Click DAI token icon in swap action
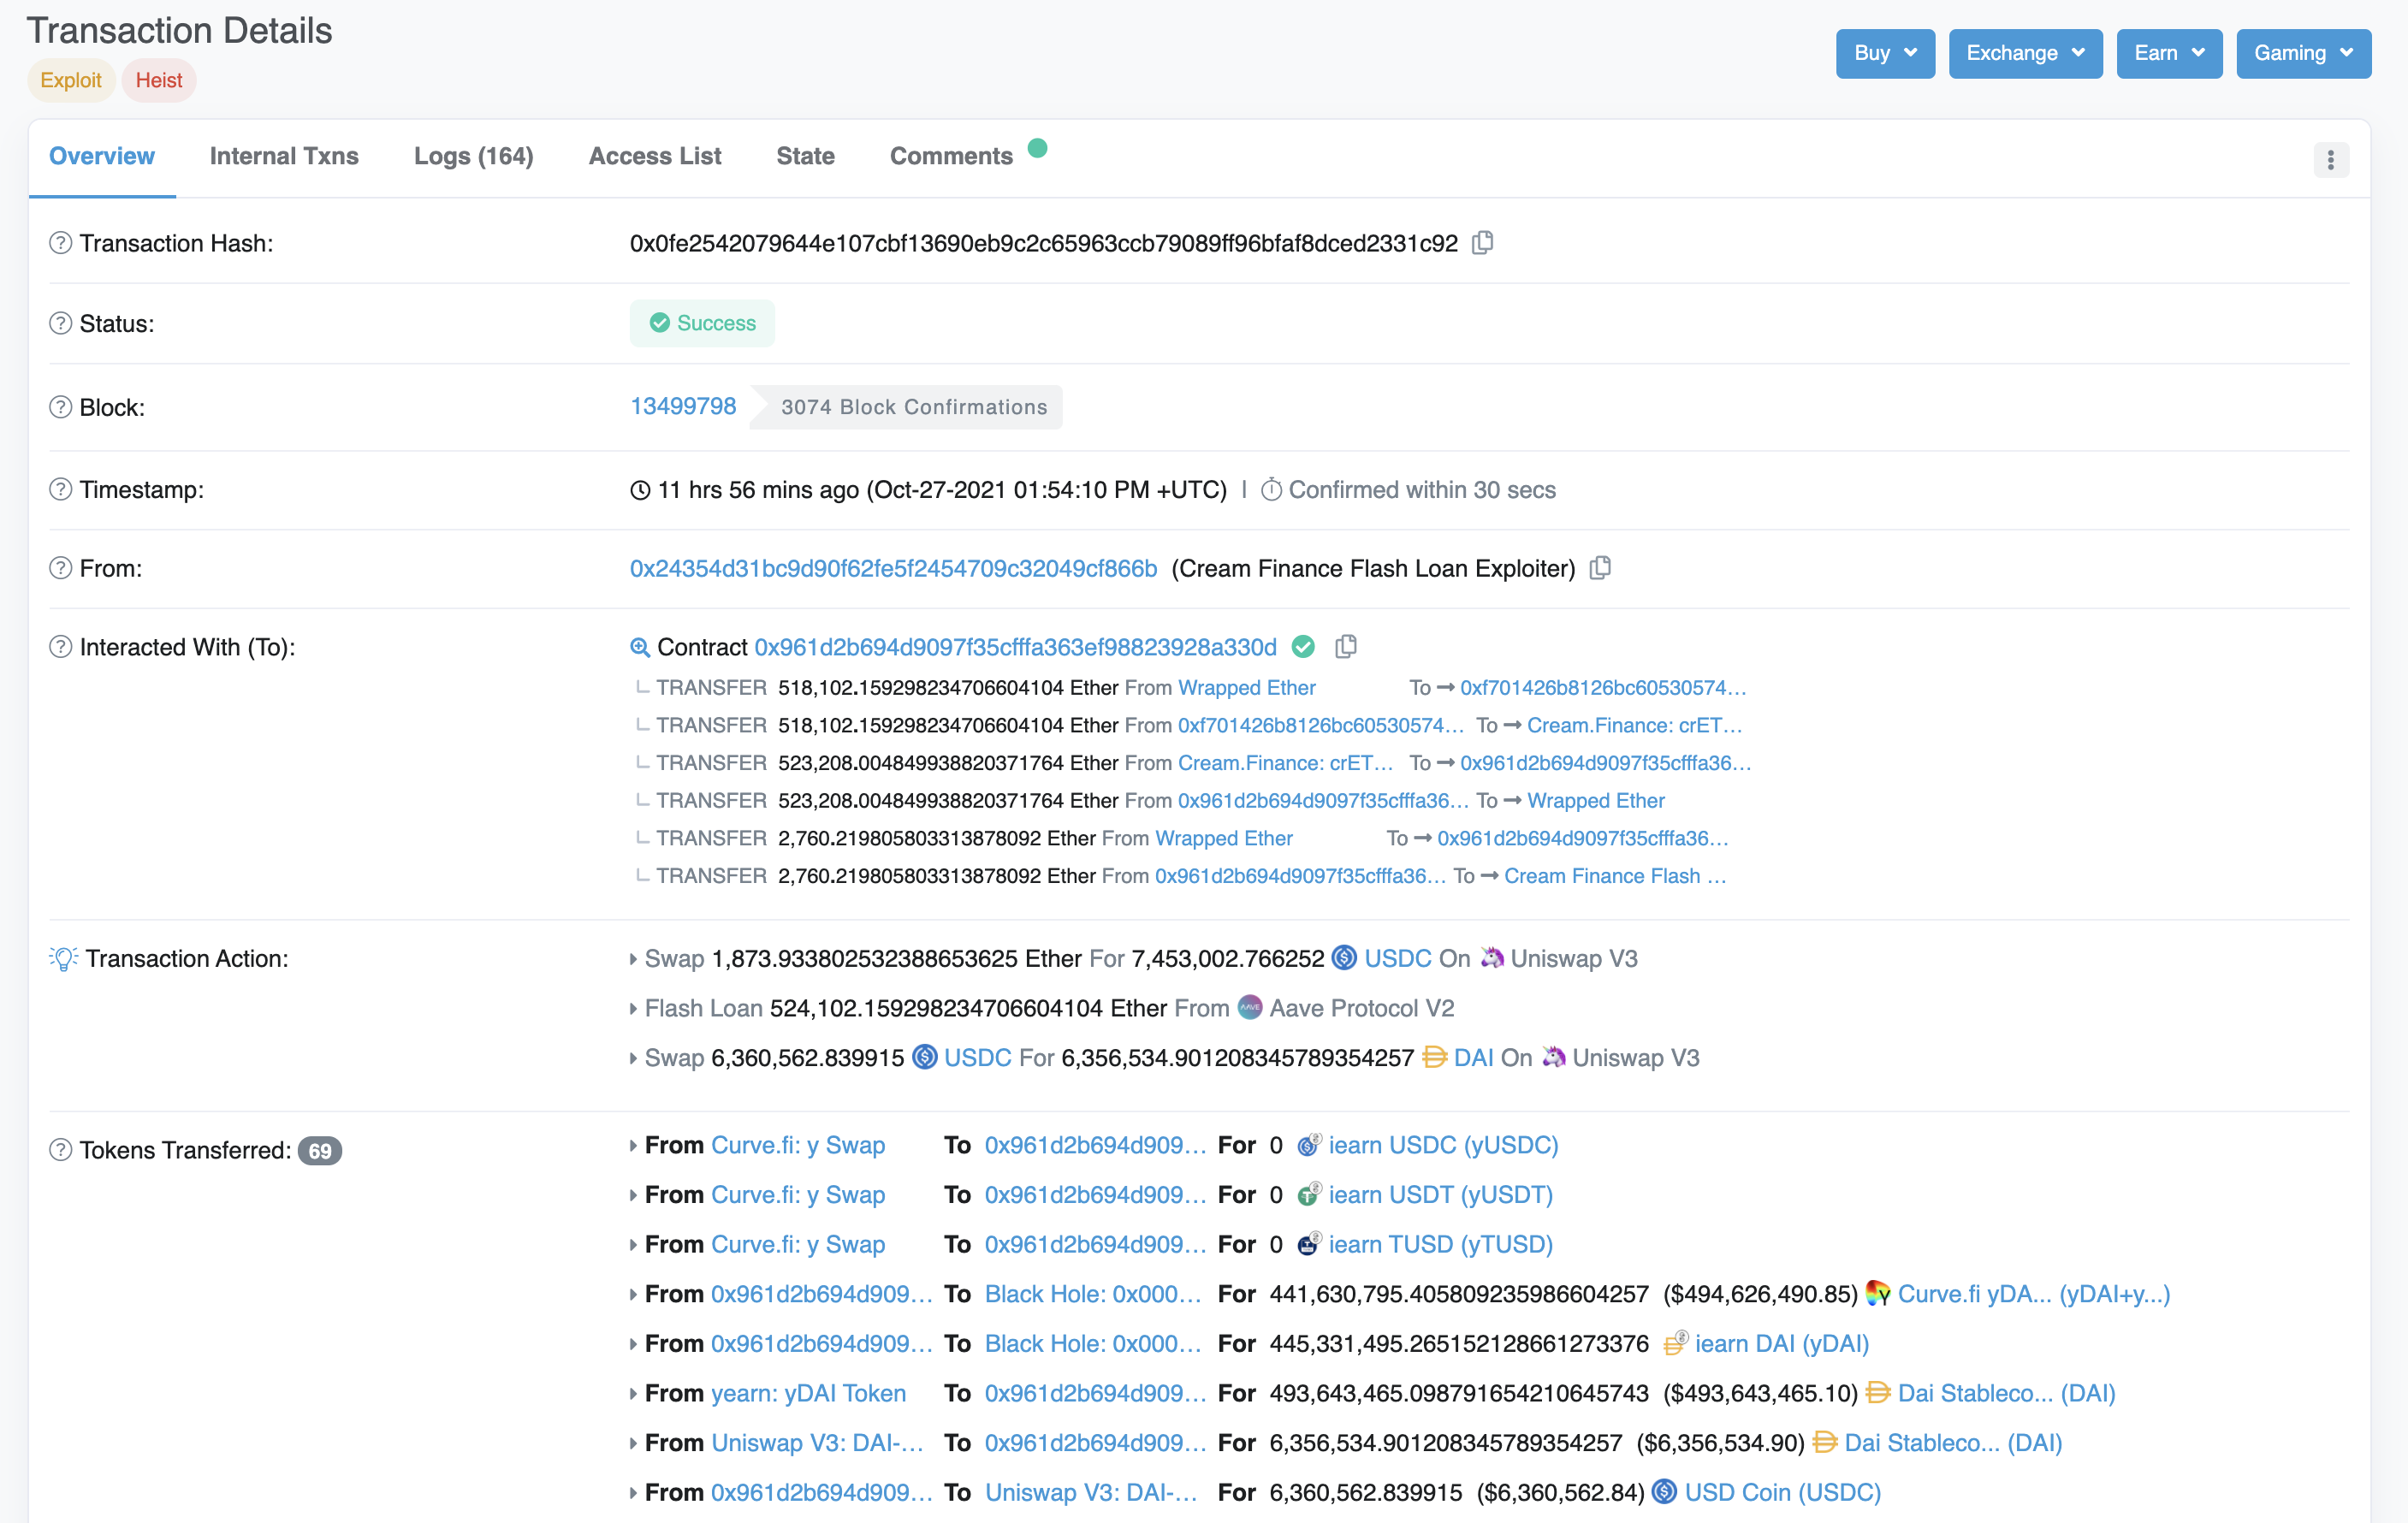This screenshot has height=1523, width=2408. (1434, 1057)
